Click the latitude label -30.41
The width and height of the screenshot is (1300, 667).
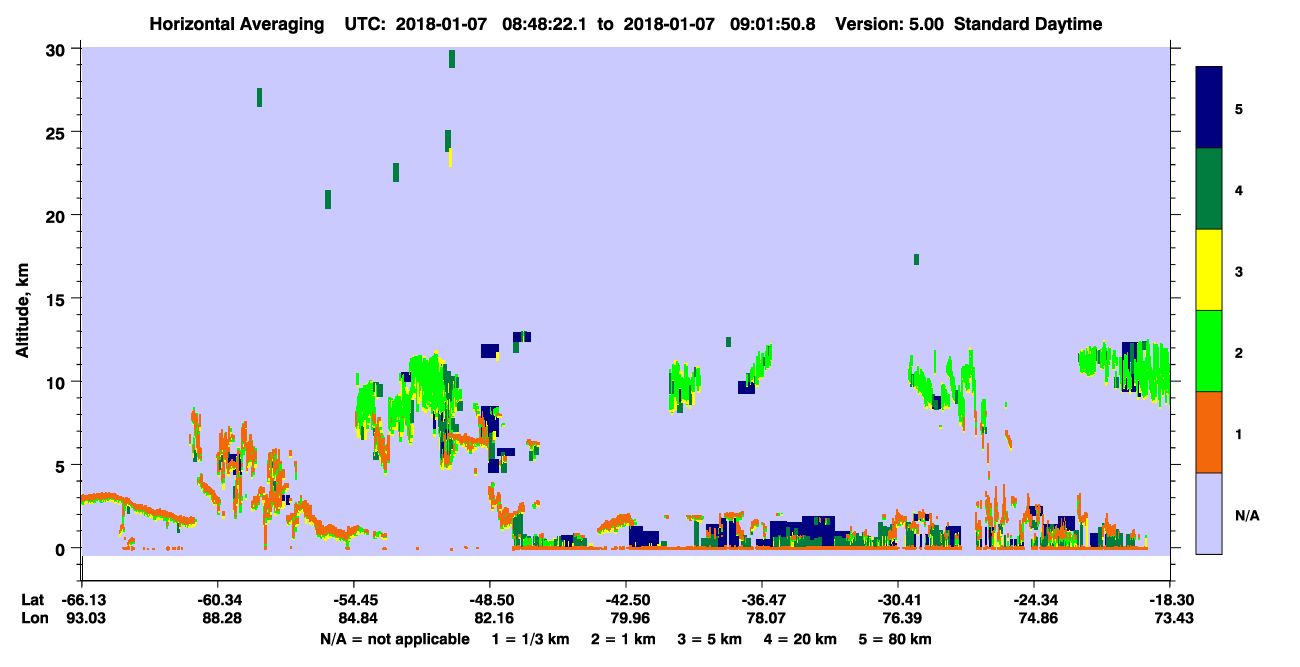click(x=897, y=600)
